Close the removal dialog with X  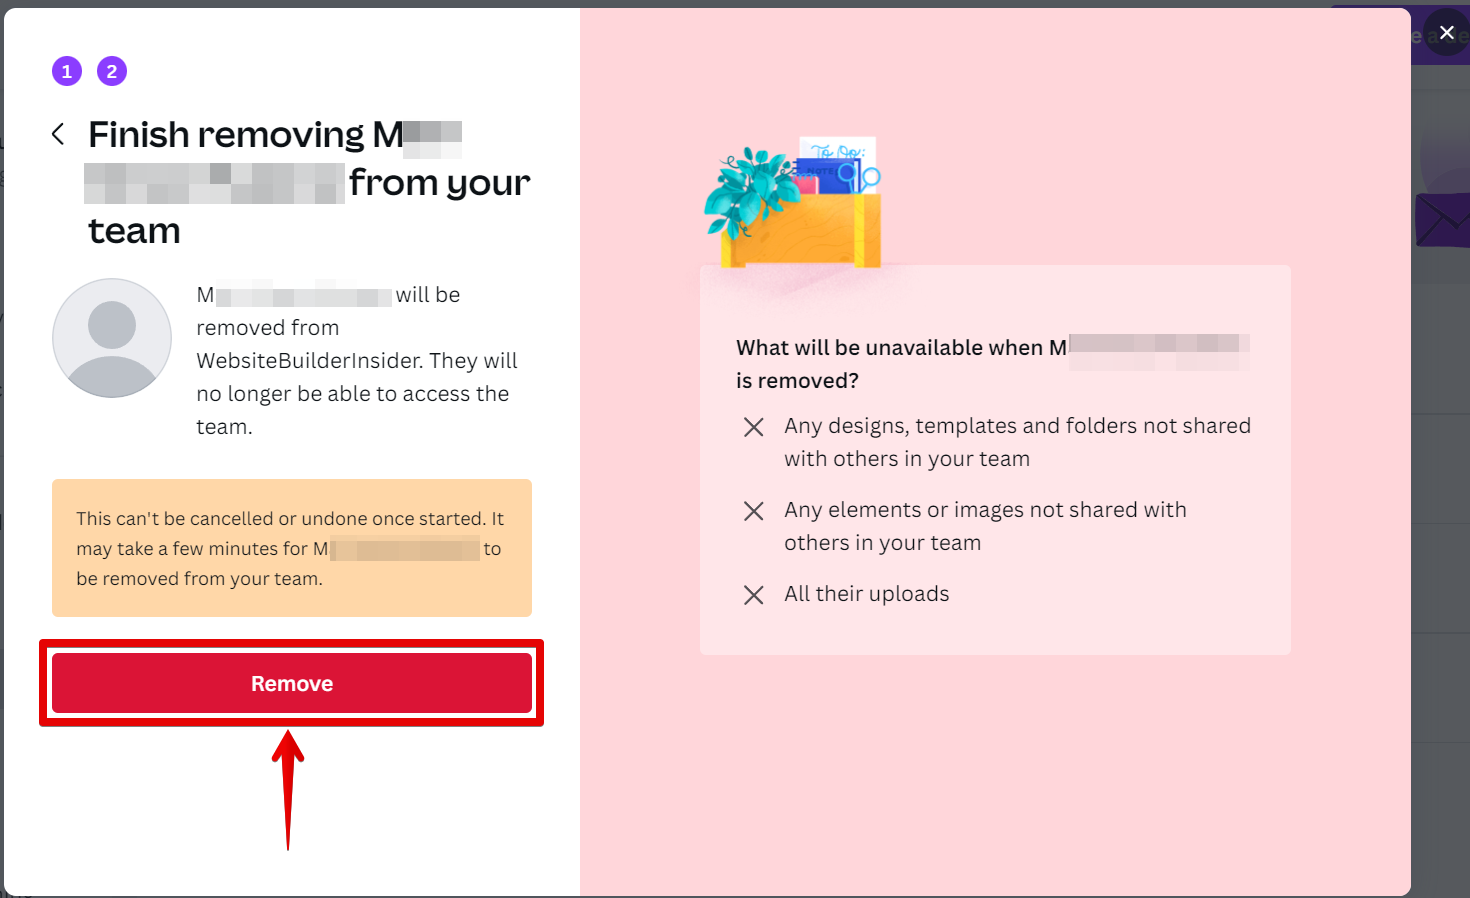coord(1446,32)
